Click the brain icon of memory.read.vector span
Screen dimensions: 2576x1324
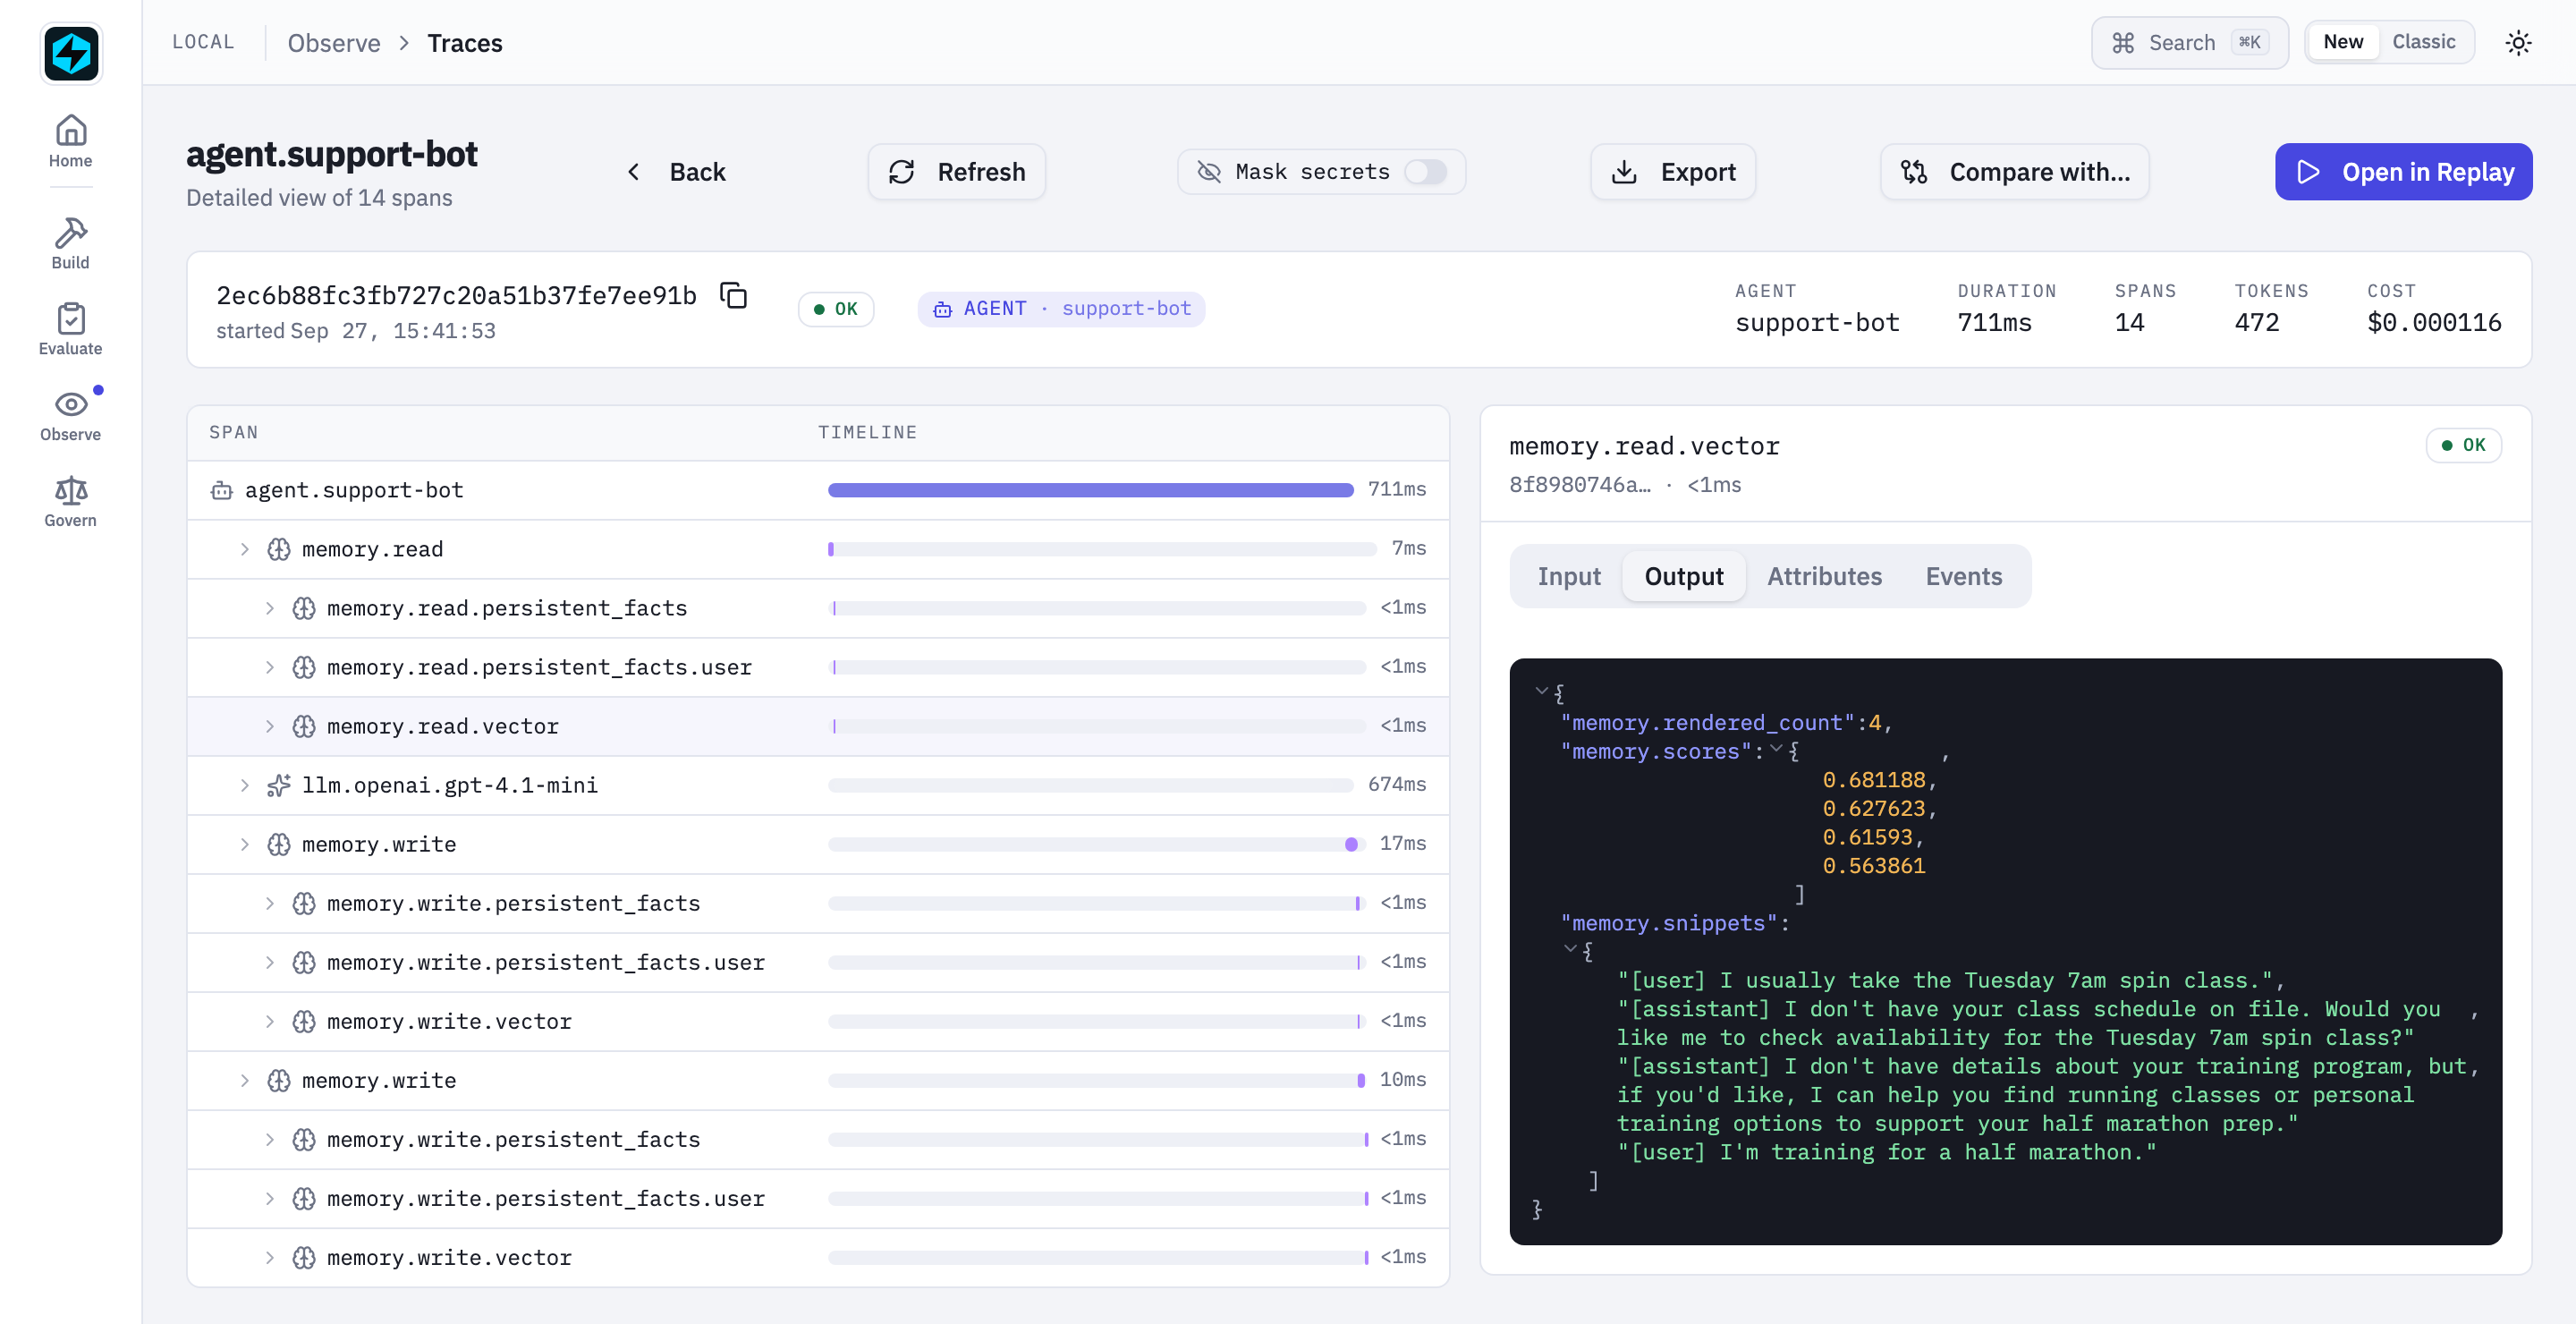(303, 726)
